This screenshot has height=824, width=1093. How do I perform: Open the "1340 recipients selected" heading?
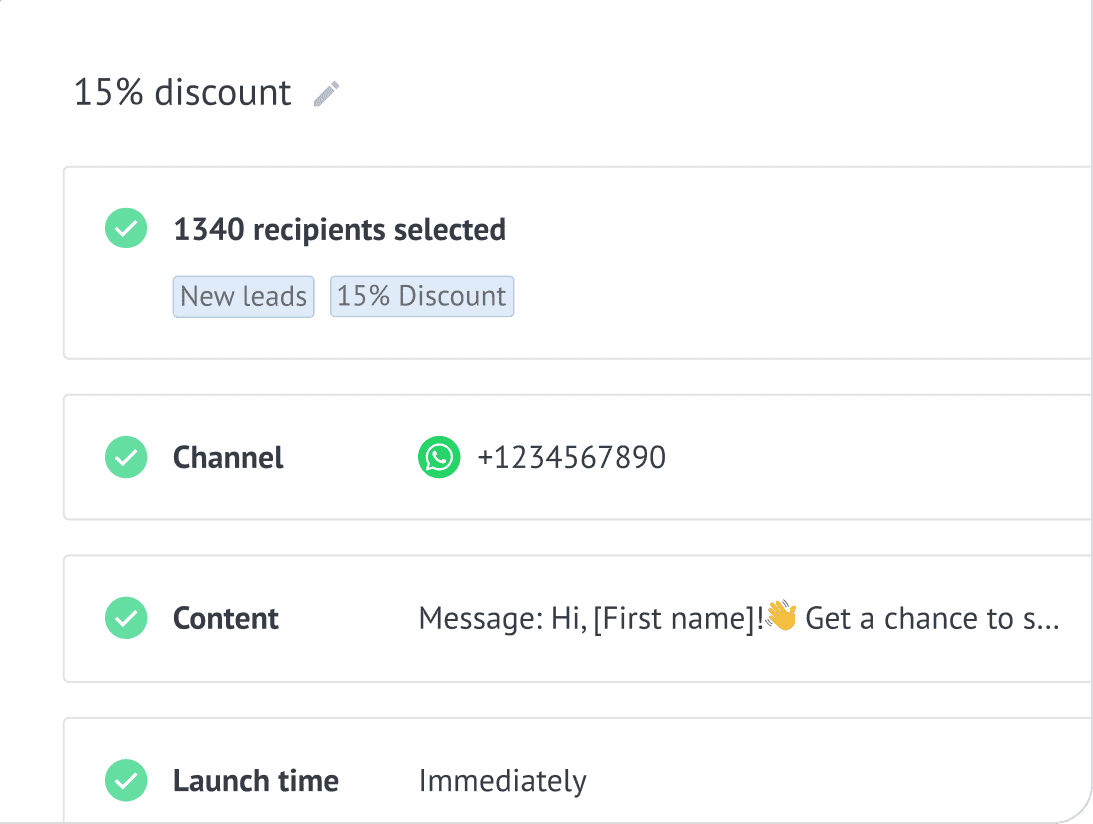click(x=340, y=230)
